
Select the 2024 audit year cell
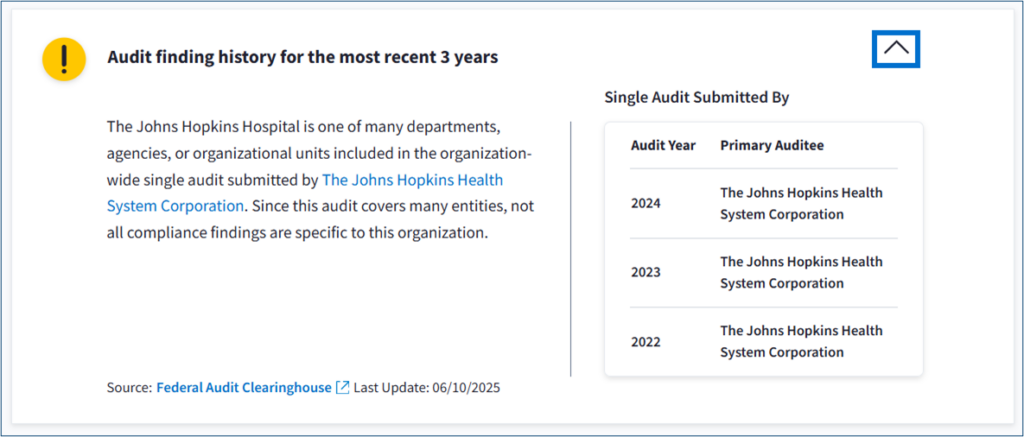[645, 203]
